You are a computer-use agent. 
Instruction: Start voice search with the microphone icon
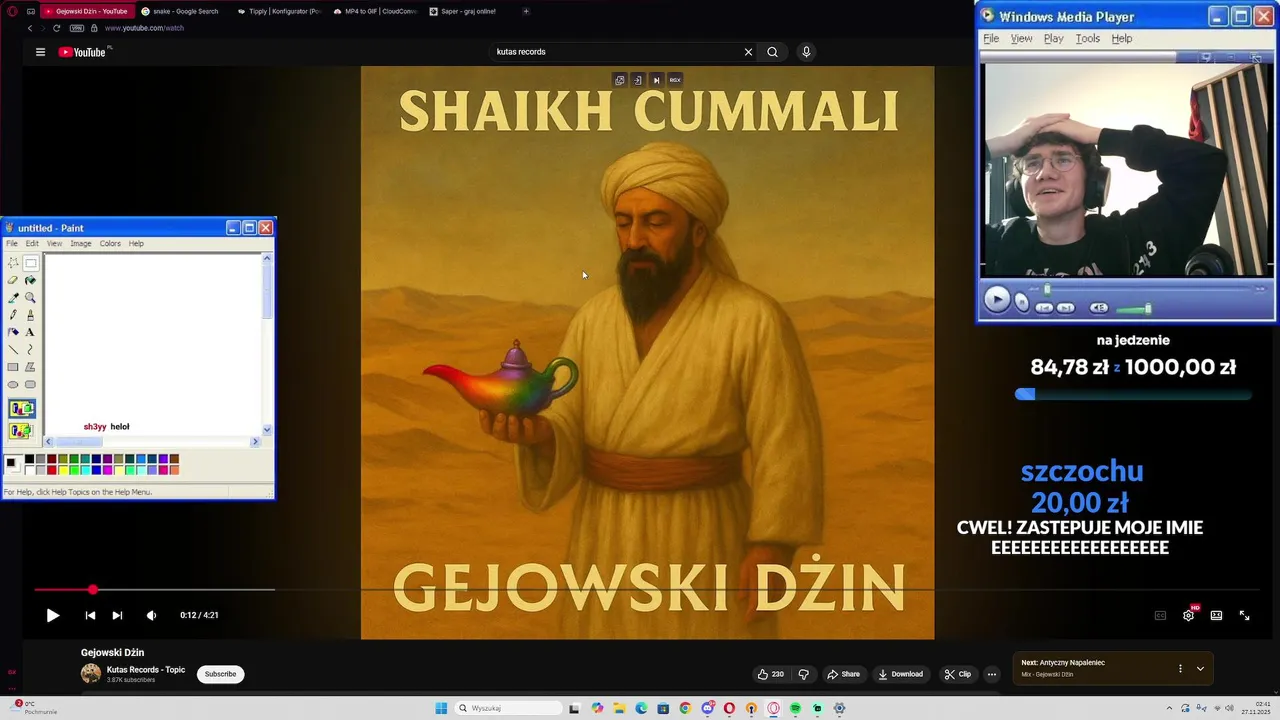[806, 52]
